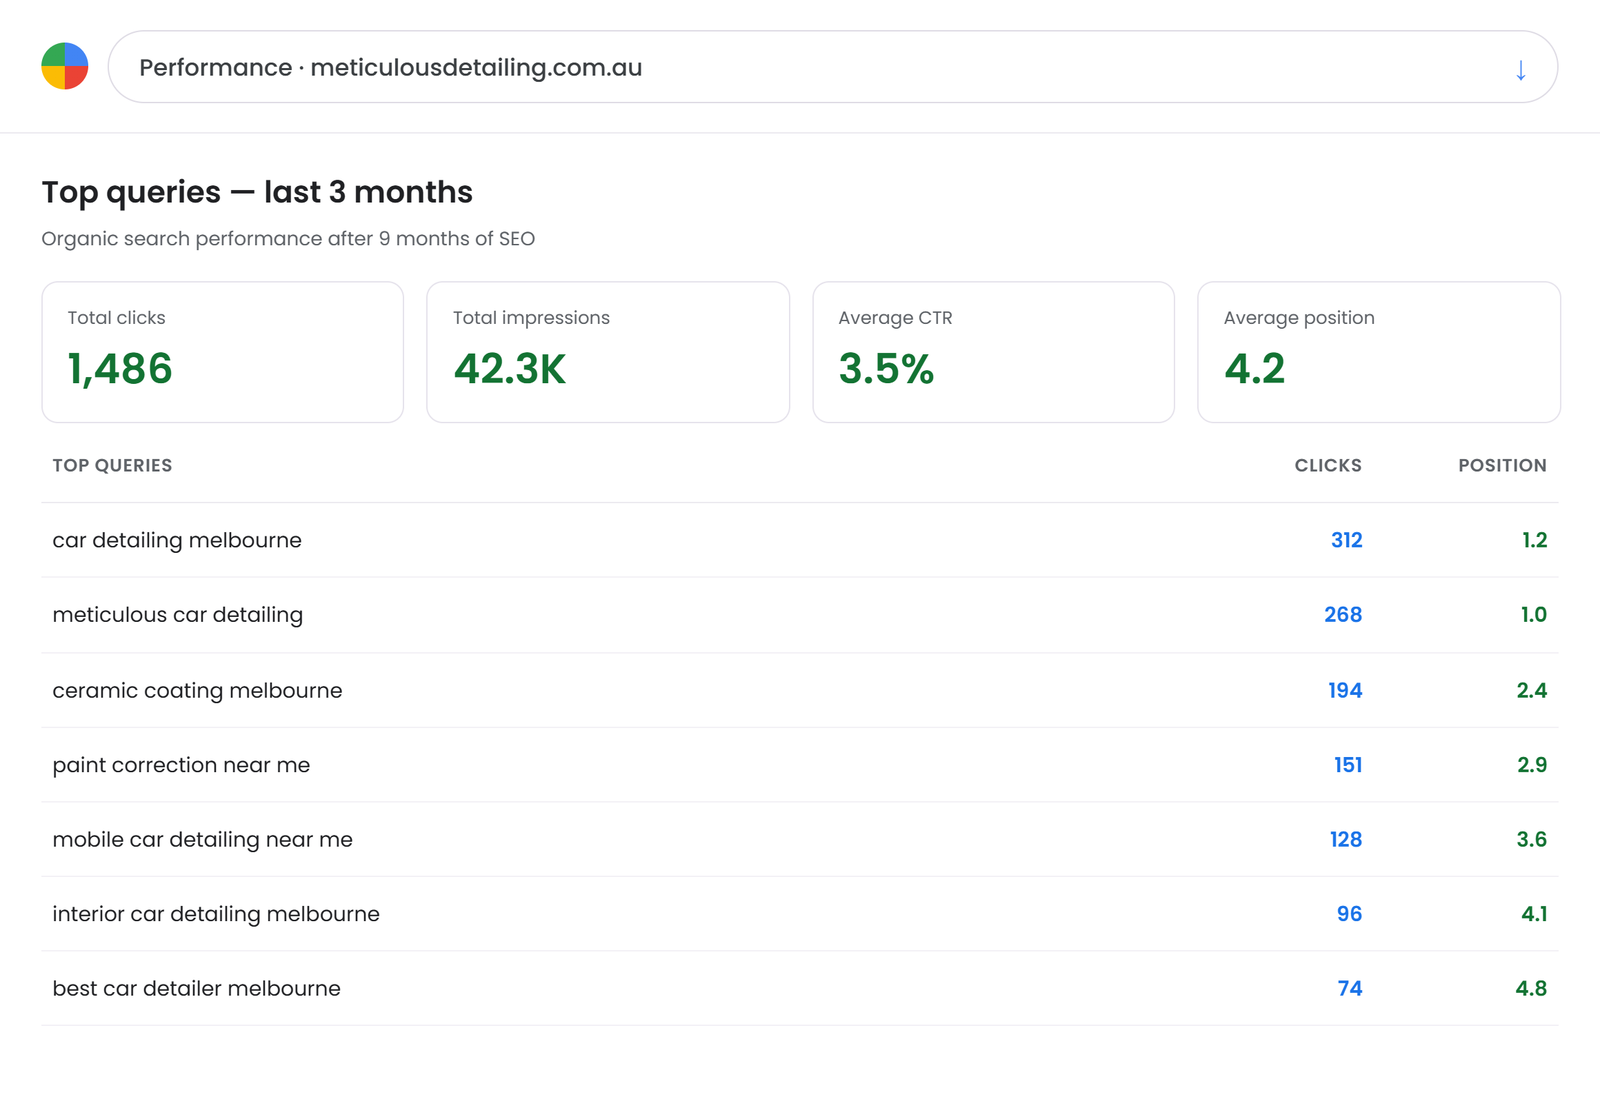Click the 4.2 average position figure
Viewport: 1600px width, 1103px height.
pyautogui.click(x=1254, y=369)
